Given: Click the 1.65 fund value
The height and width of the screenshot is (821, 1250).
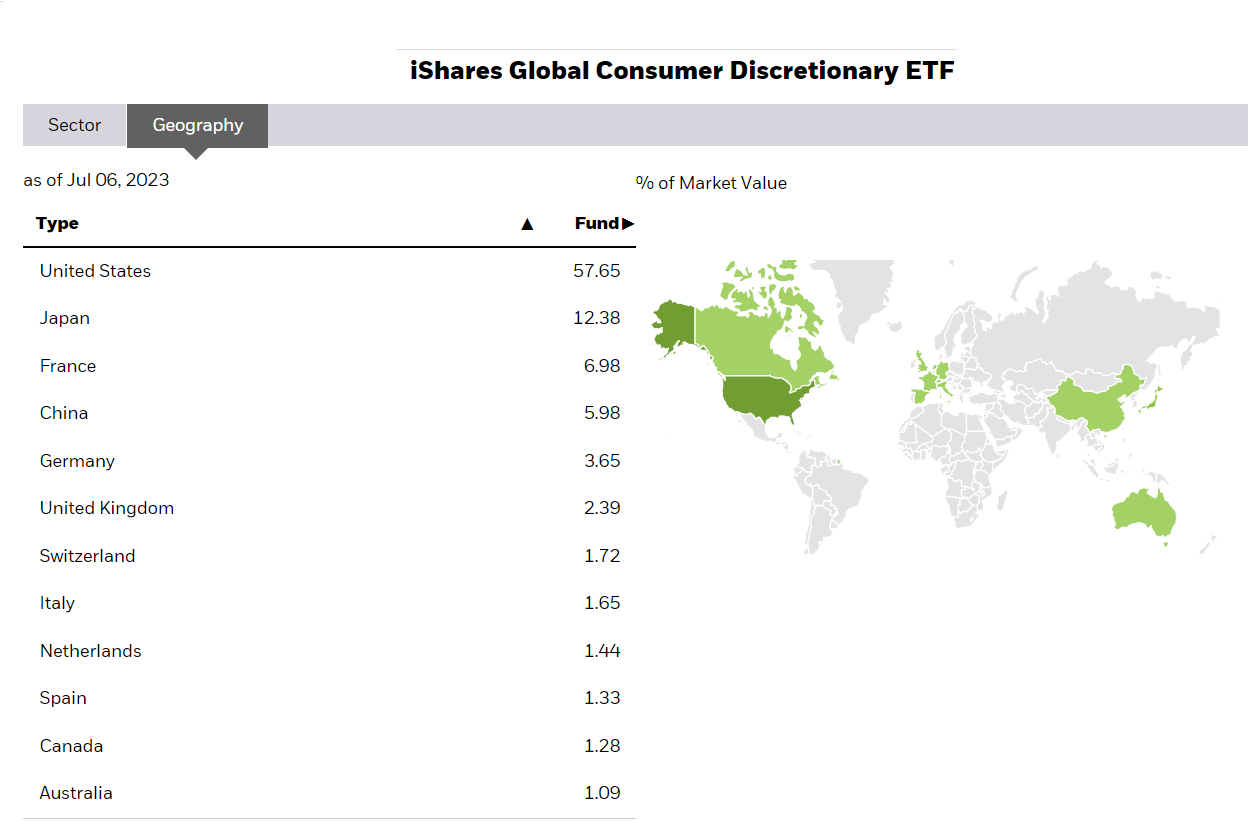Looking at the screenshot, I should 602,603.
